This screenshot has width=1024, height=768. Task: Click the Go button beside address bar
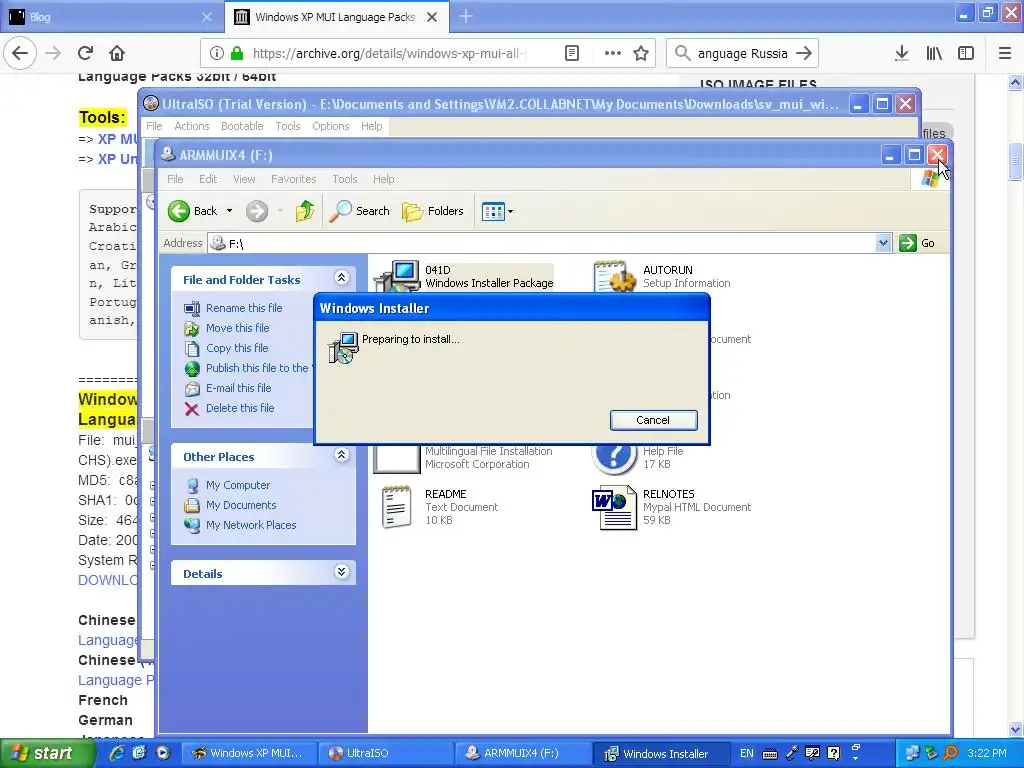click(x=918, y=243)
